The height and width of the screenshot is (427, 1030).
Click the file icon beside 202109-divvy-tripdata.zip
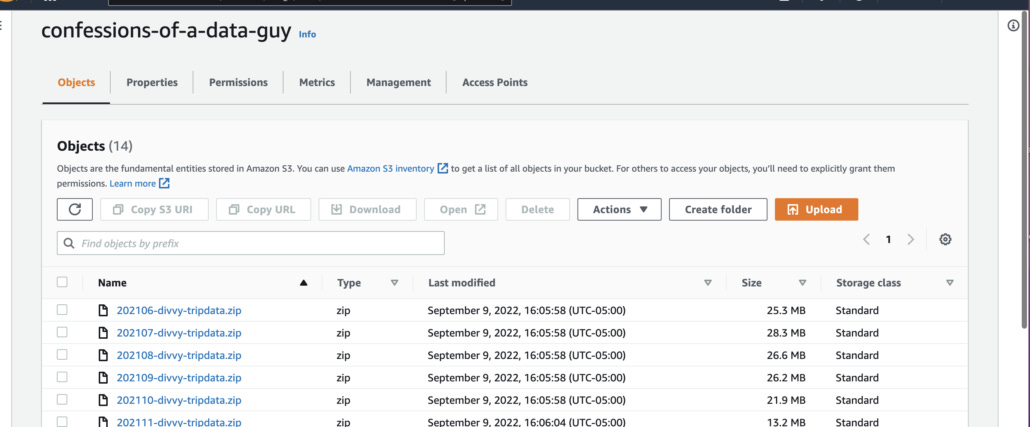coord(102,378)
